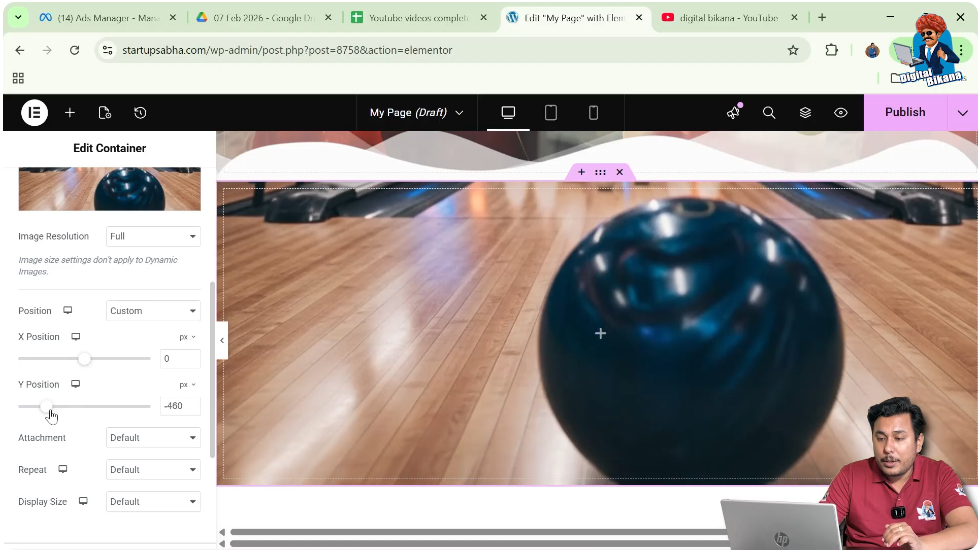The image size is (980, 555).
Task: Open the History clock icon
Action: click(x=140, y=113)
